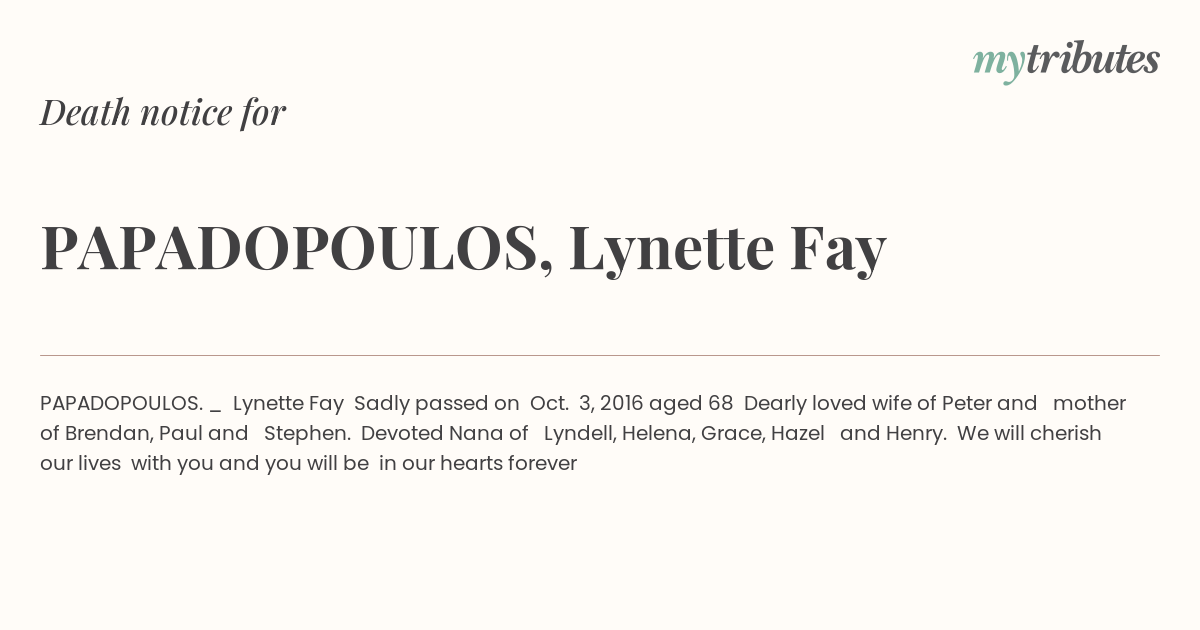Click 'in our hearts forever' text
The image size is (1200, 630).
[x=478, y=463]
